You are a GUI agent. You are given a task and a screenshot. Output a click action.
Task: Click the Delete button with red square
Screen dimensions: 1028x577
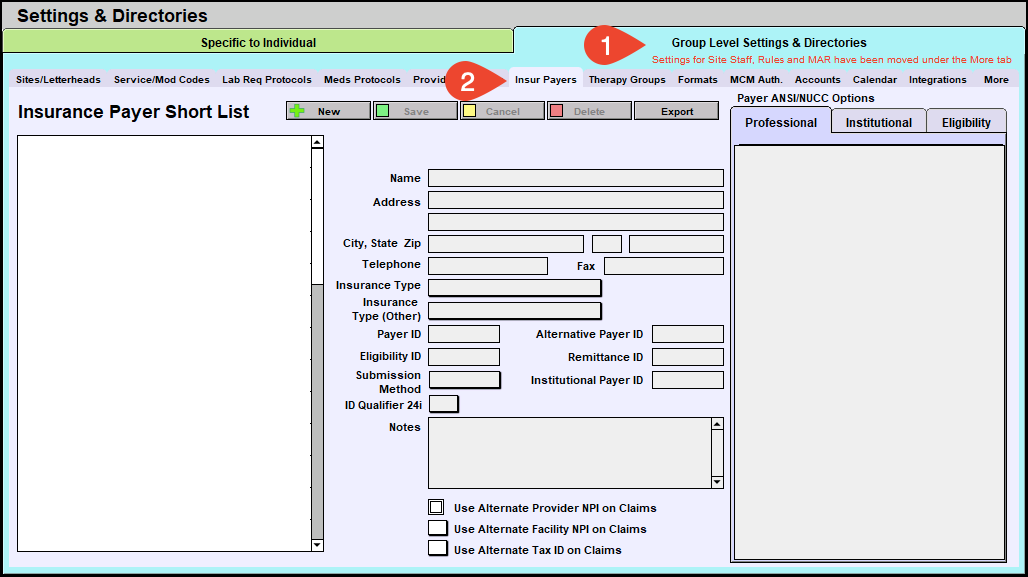point(589,111)
